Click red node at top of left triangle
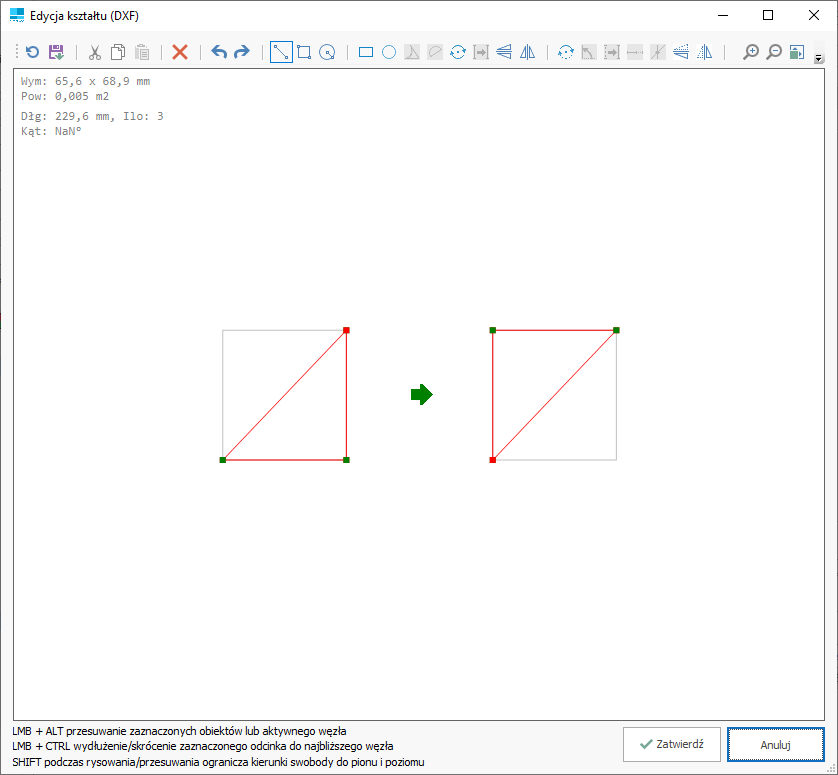The image size is (838, 775). point(346,330)
